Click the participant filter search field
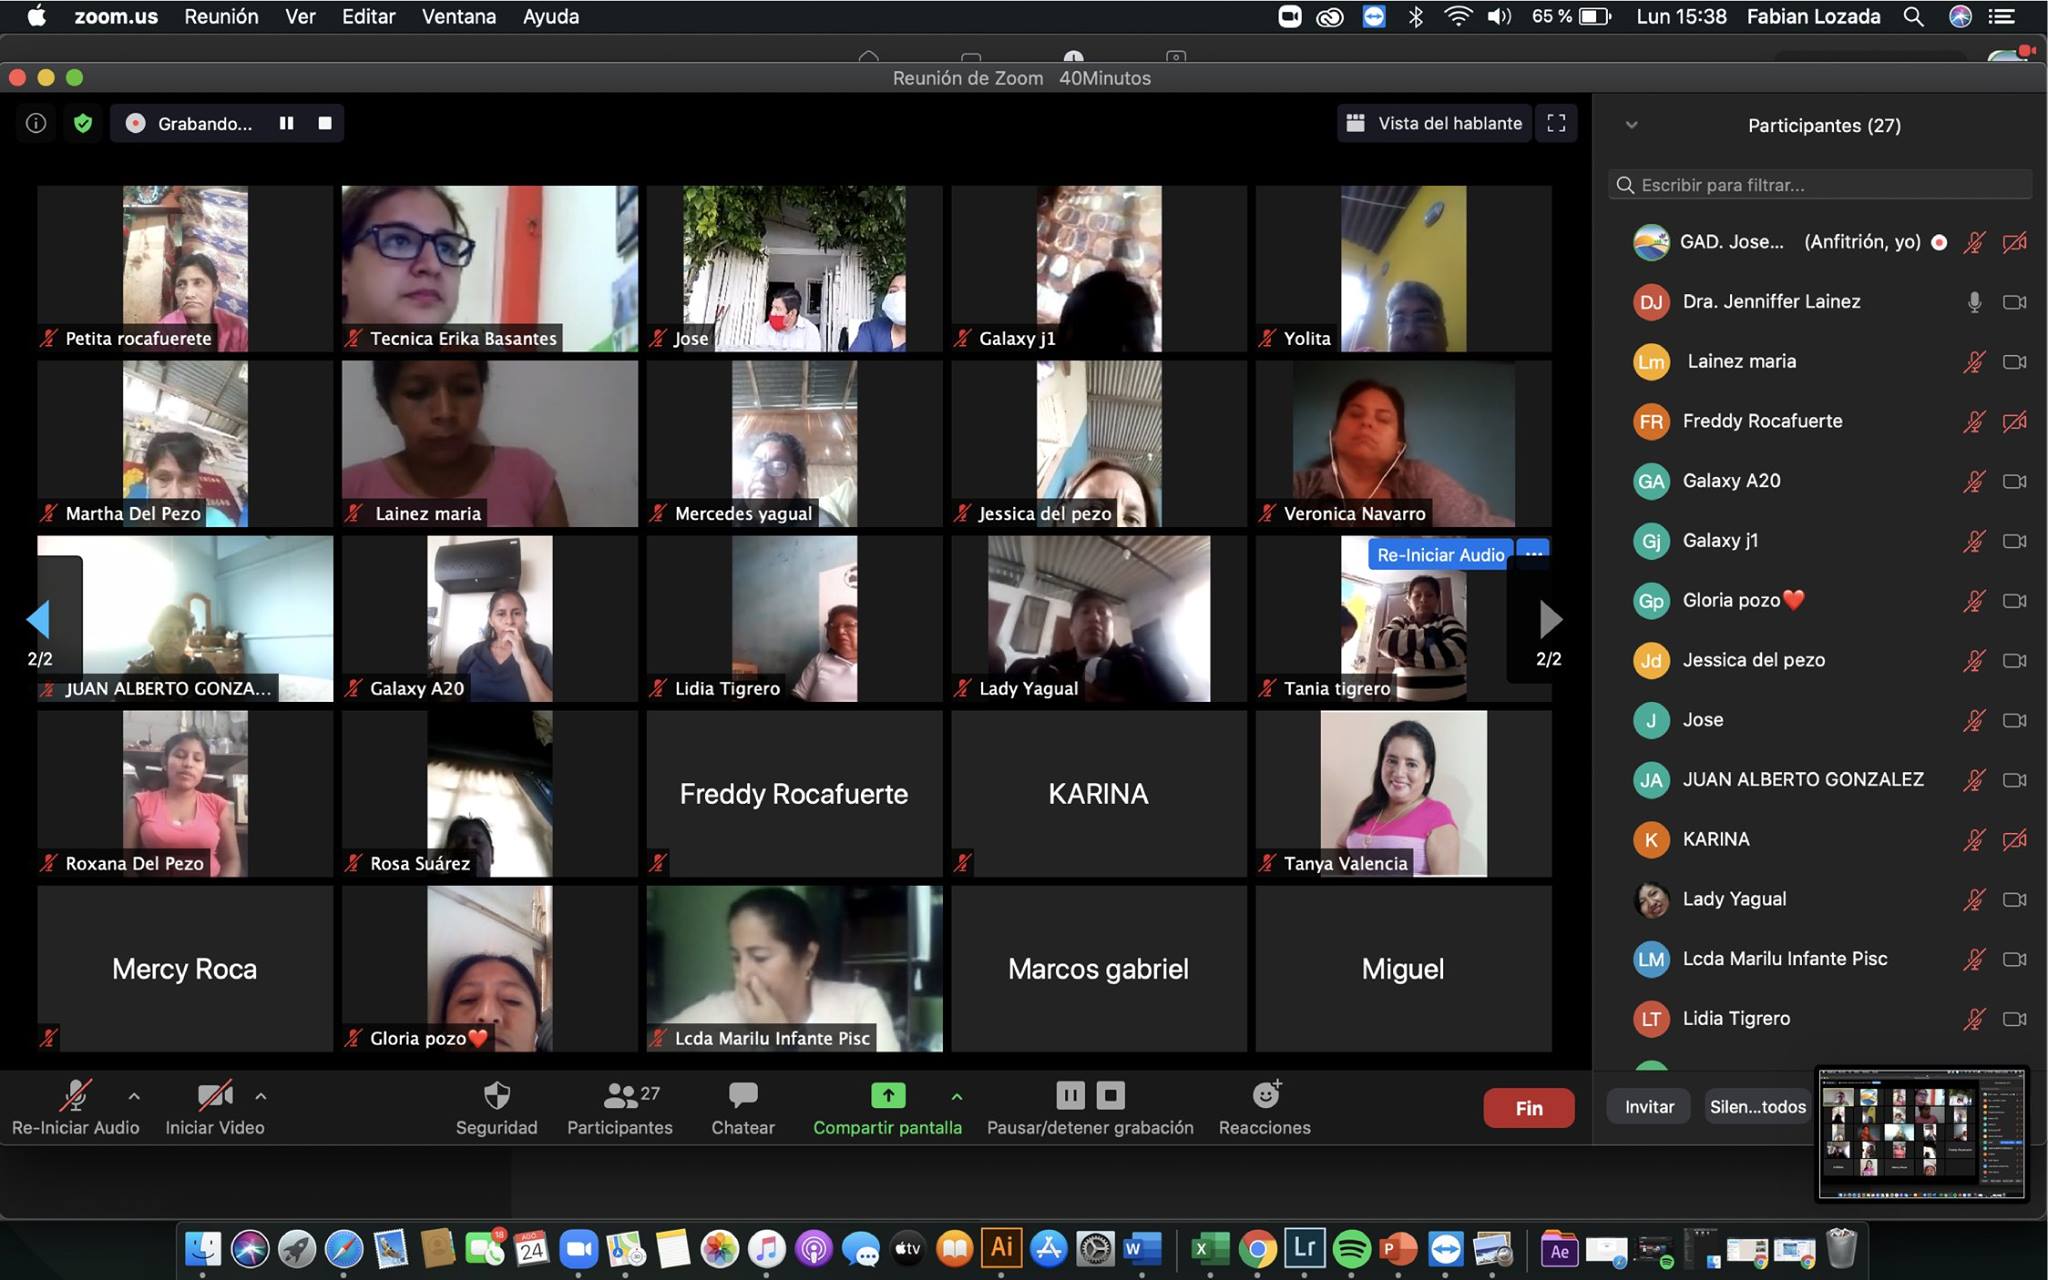Viewport: 2048px width, 1280px height. coord(1820,185)
